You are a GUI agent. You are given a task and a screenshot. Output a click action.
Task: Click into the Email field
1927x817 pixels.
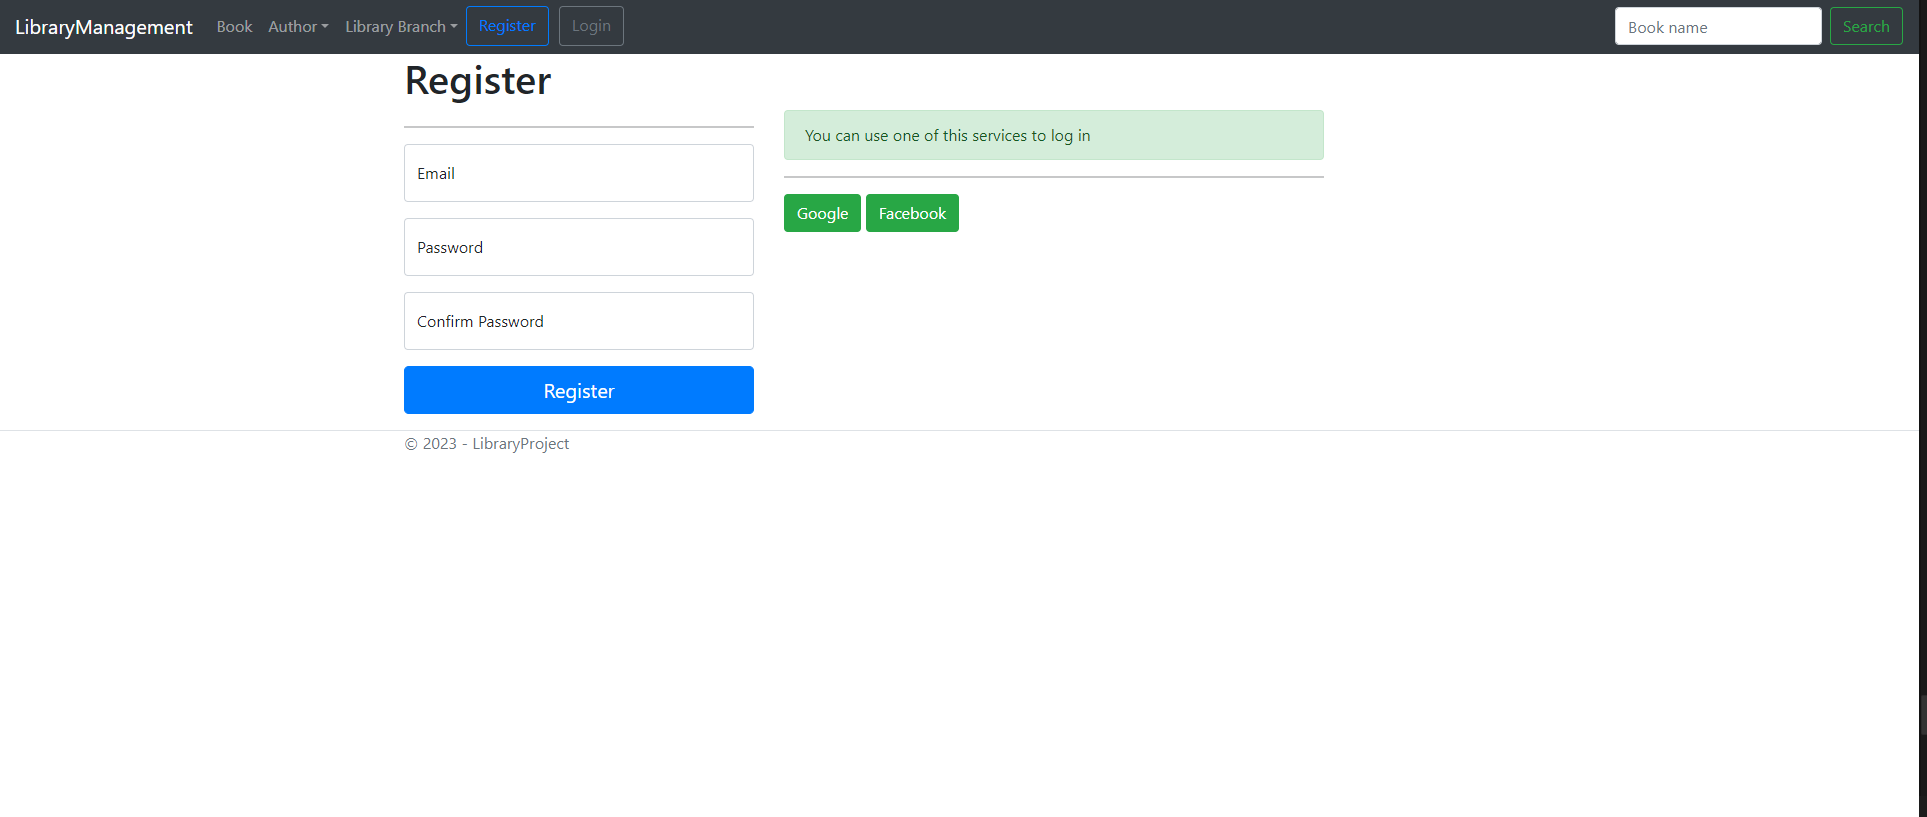tap(578, 173)
